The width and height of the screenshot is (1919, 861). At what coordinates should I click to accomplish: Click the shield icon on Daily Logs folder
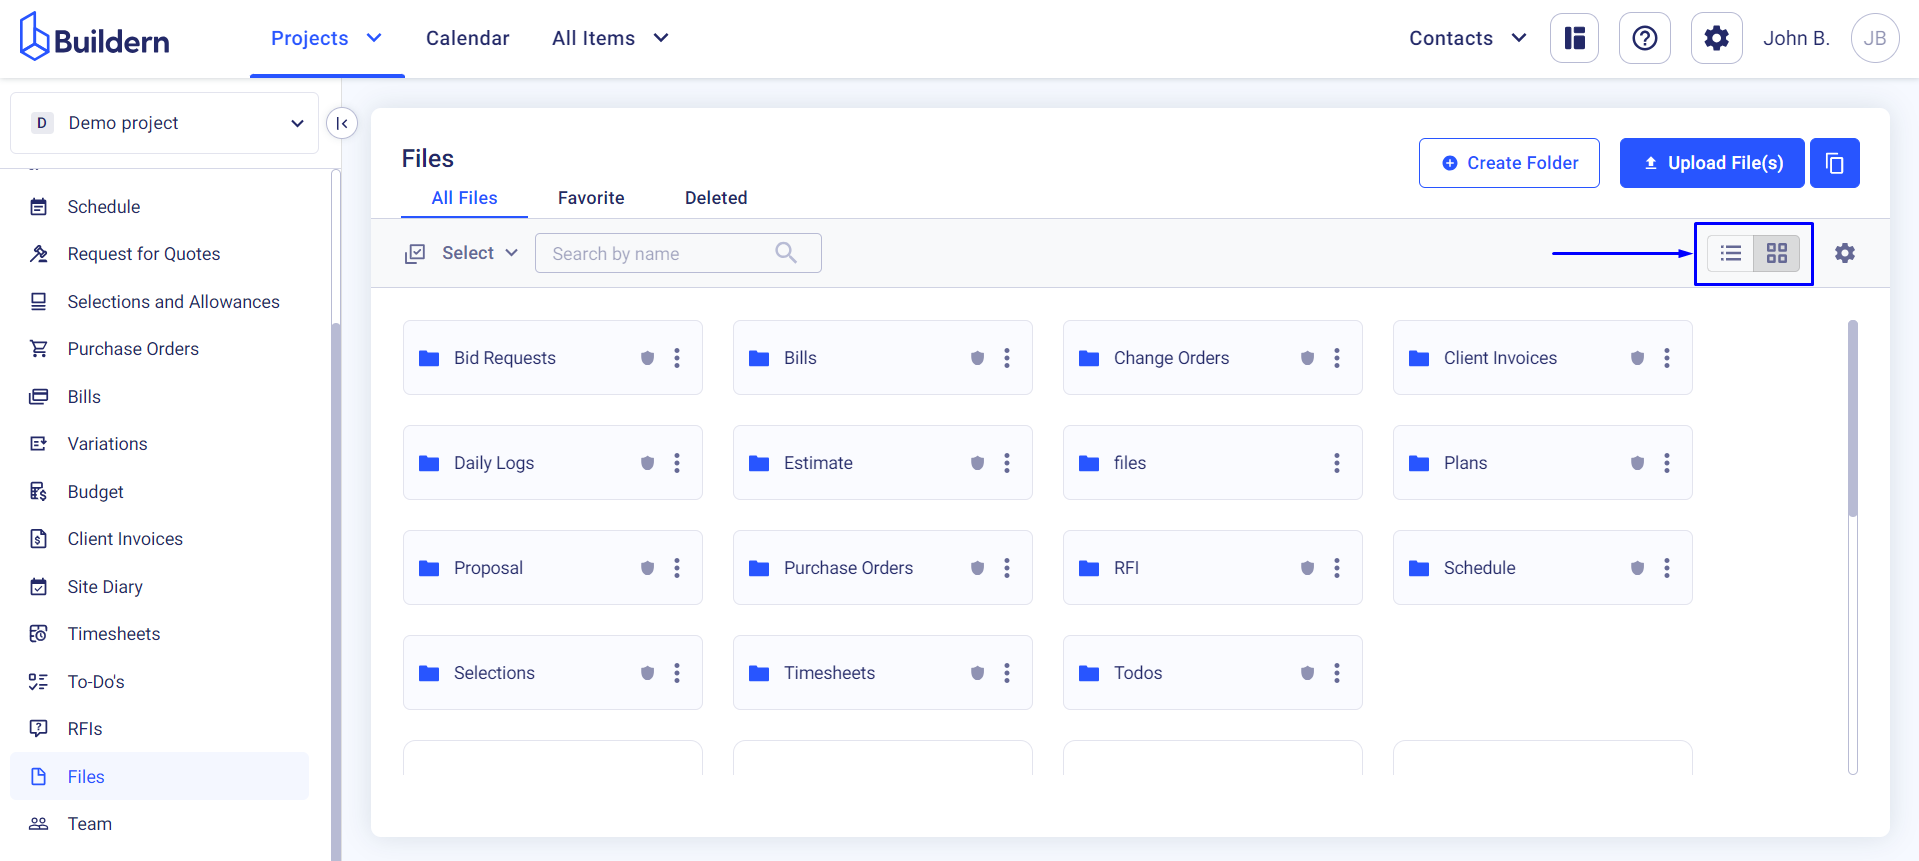pyautogui.click(x=648, y=463)
